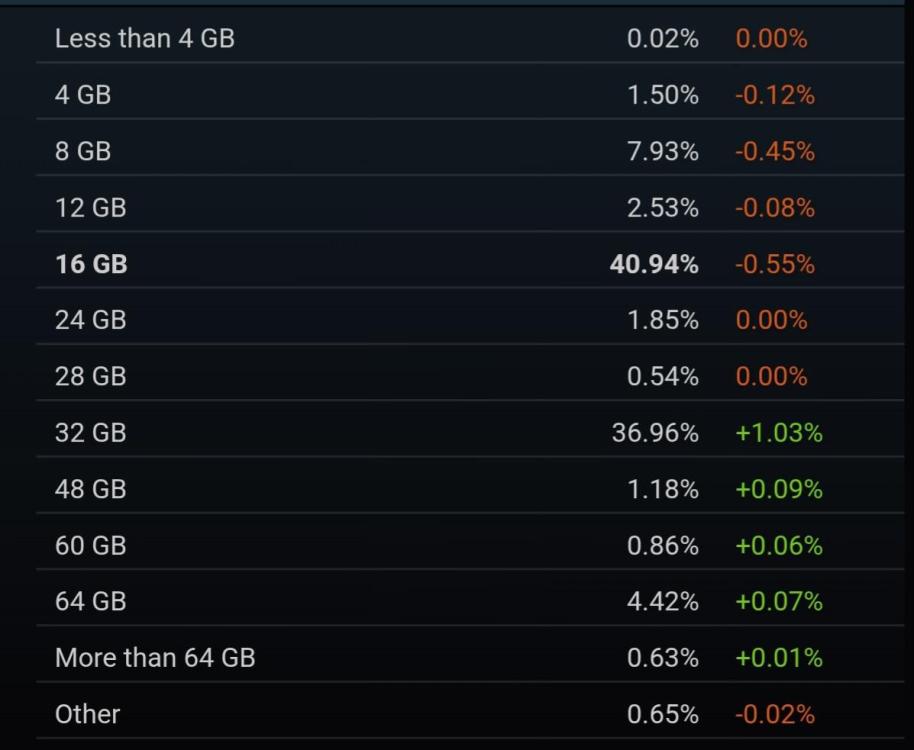Click the orange -0.55% change value

click(x=774, y=264)
